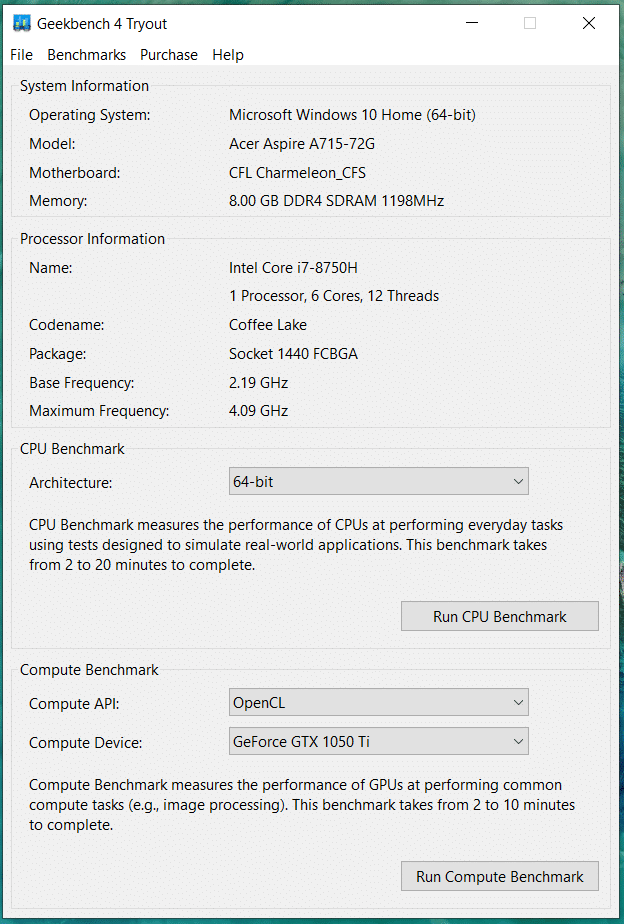Close the Geekbench 4 Tryout window
Image resolution: width=624 pixels, height=924 pixels.
tap(589, 23)
